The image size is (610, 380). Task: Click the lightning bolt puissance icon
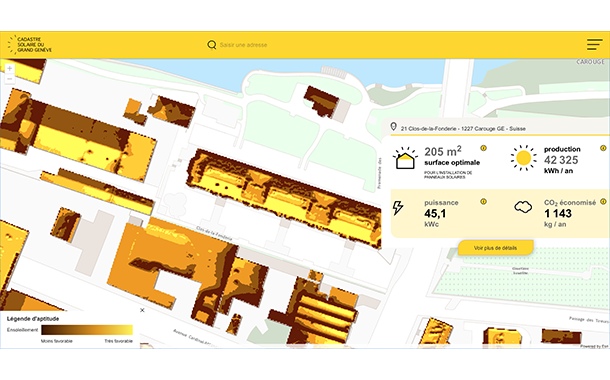(x=398, y=208)
